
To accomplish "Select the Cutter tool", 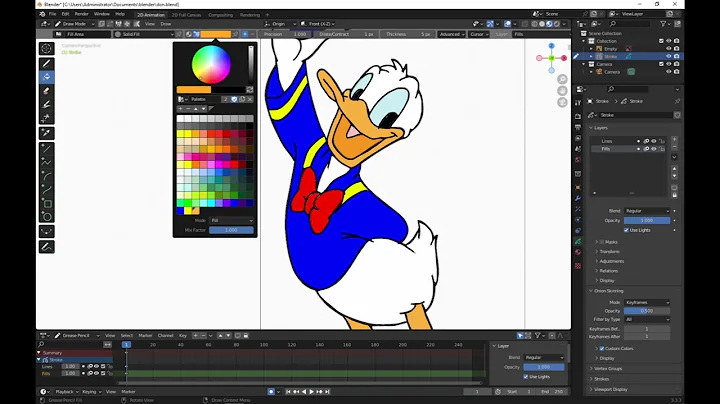I will pos(46,118).
